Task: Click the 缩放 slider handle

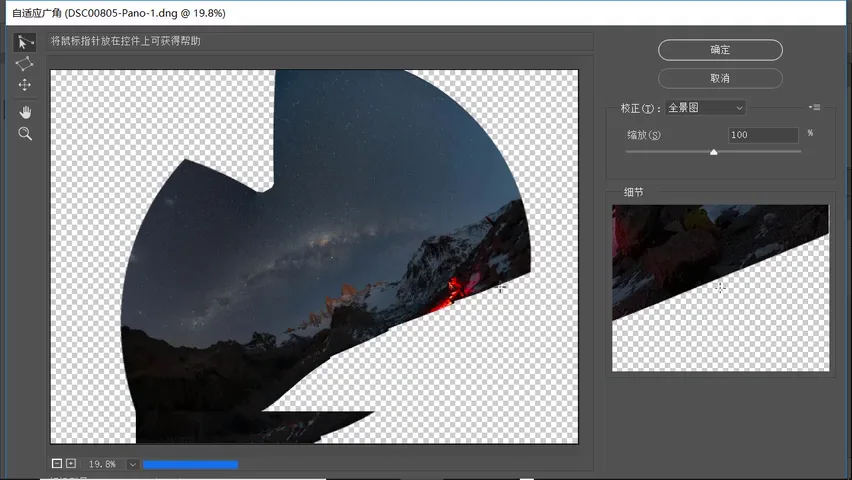Action: (x=713, y=152)
